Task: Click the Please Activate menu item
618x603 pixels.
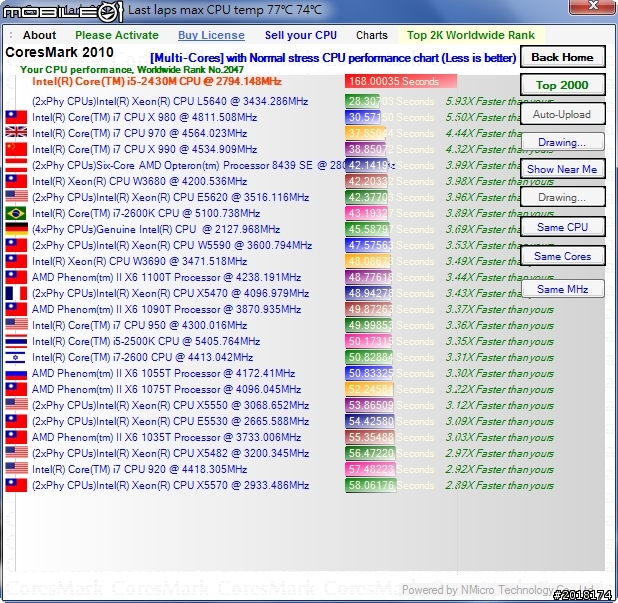Action: pos(117,35)
